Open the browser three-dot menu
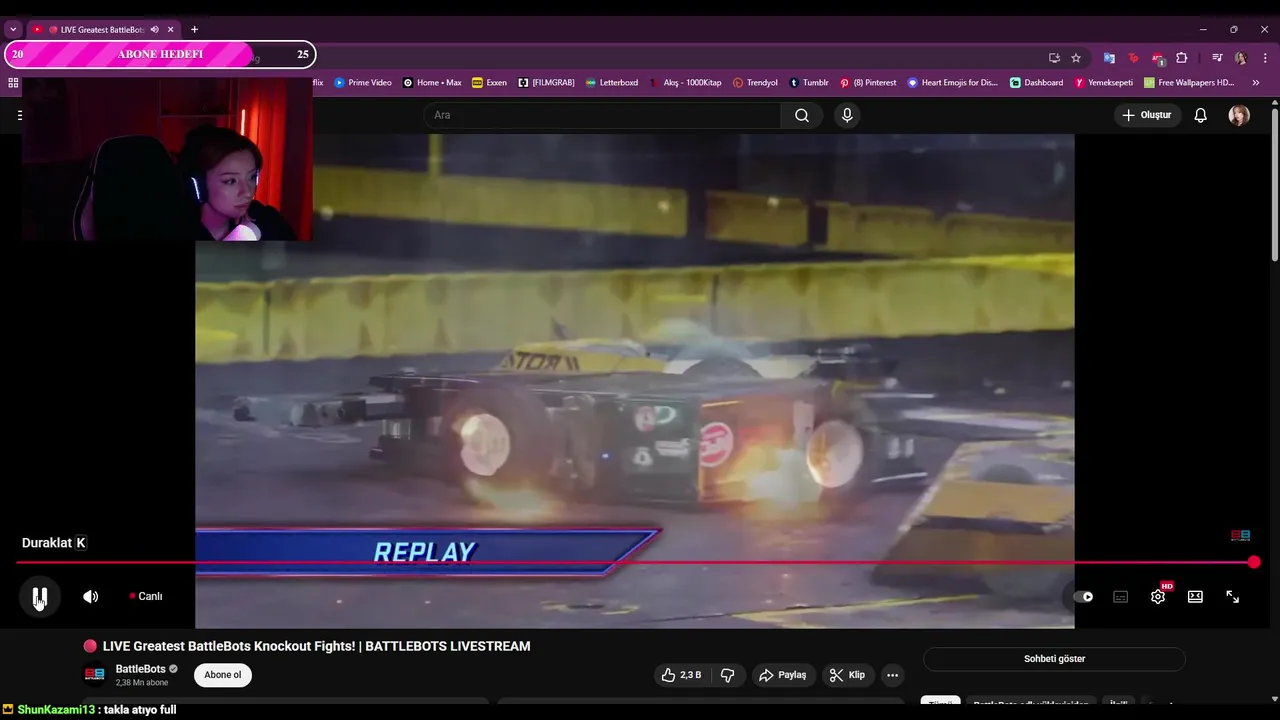This screenshot has width=1280, height=720. pos(1265,58)
